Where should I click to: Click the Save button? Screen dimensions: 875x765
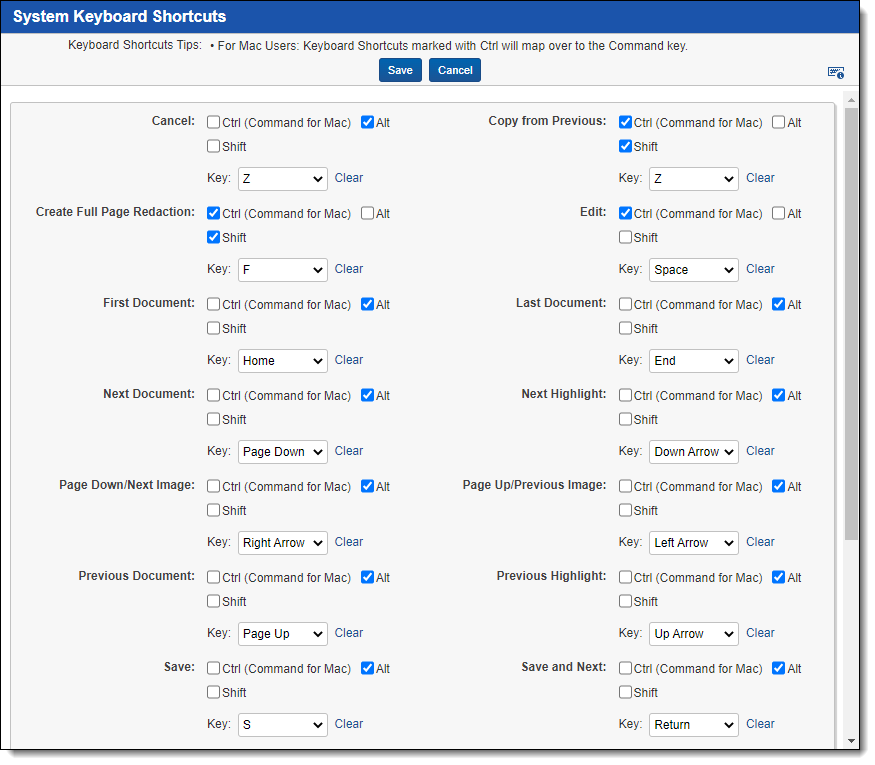coord(400,70)
